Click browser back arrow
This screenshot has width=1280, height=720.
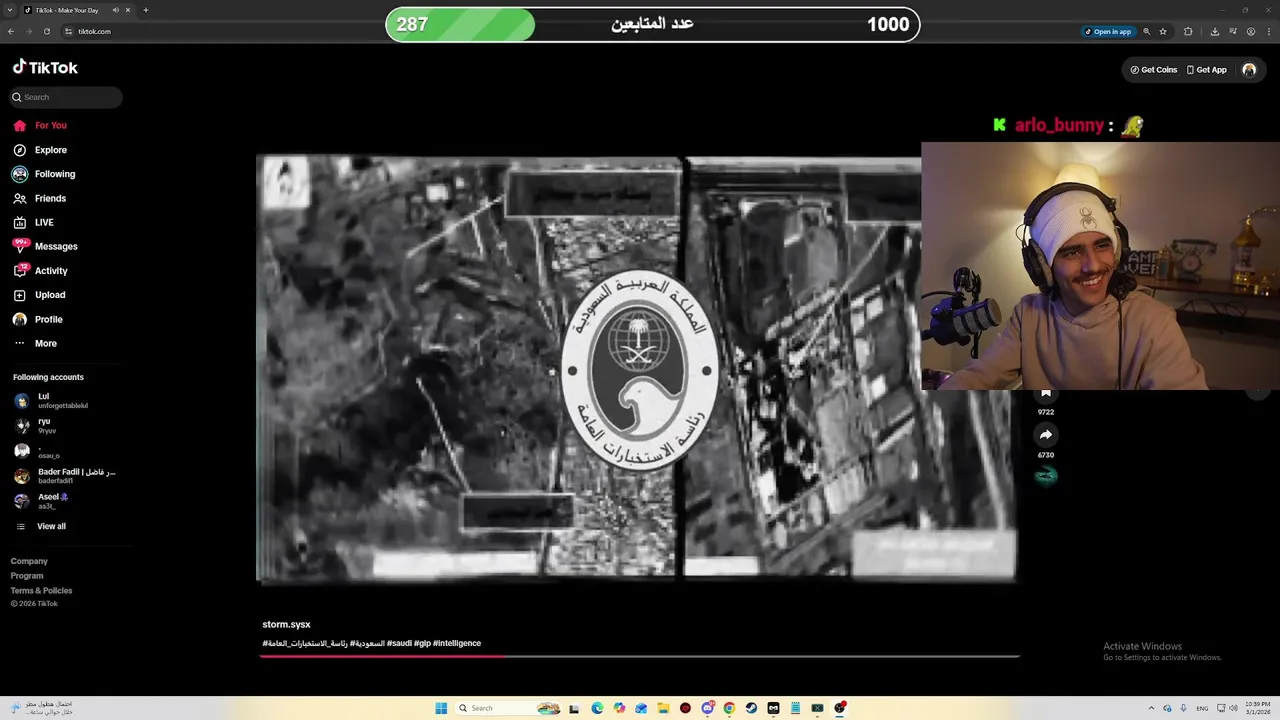point(11,31)
